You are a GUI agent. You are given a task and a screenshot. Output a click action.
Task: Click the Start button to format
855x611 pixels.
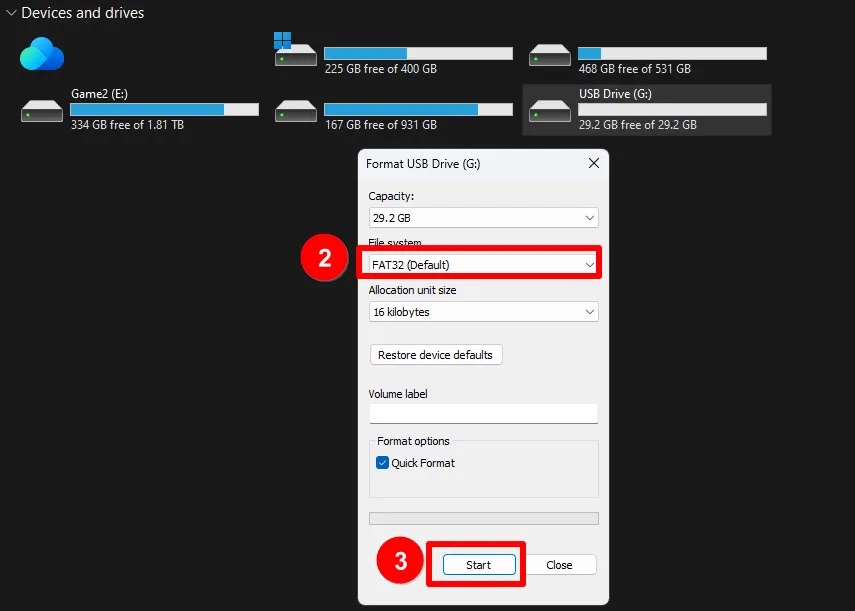tap(478, 565)
